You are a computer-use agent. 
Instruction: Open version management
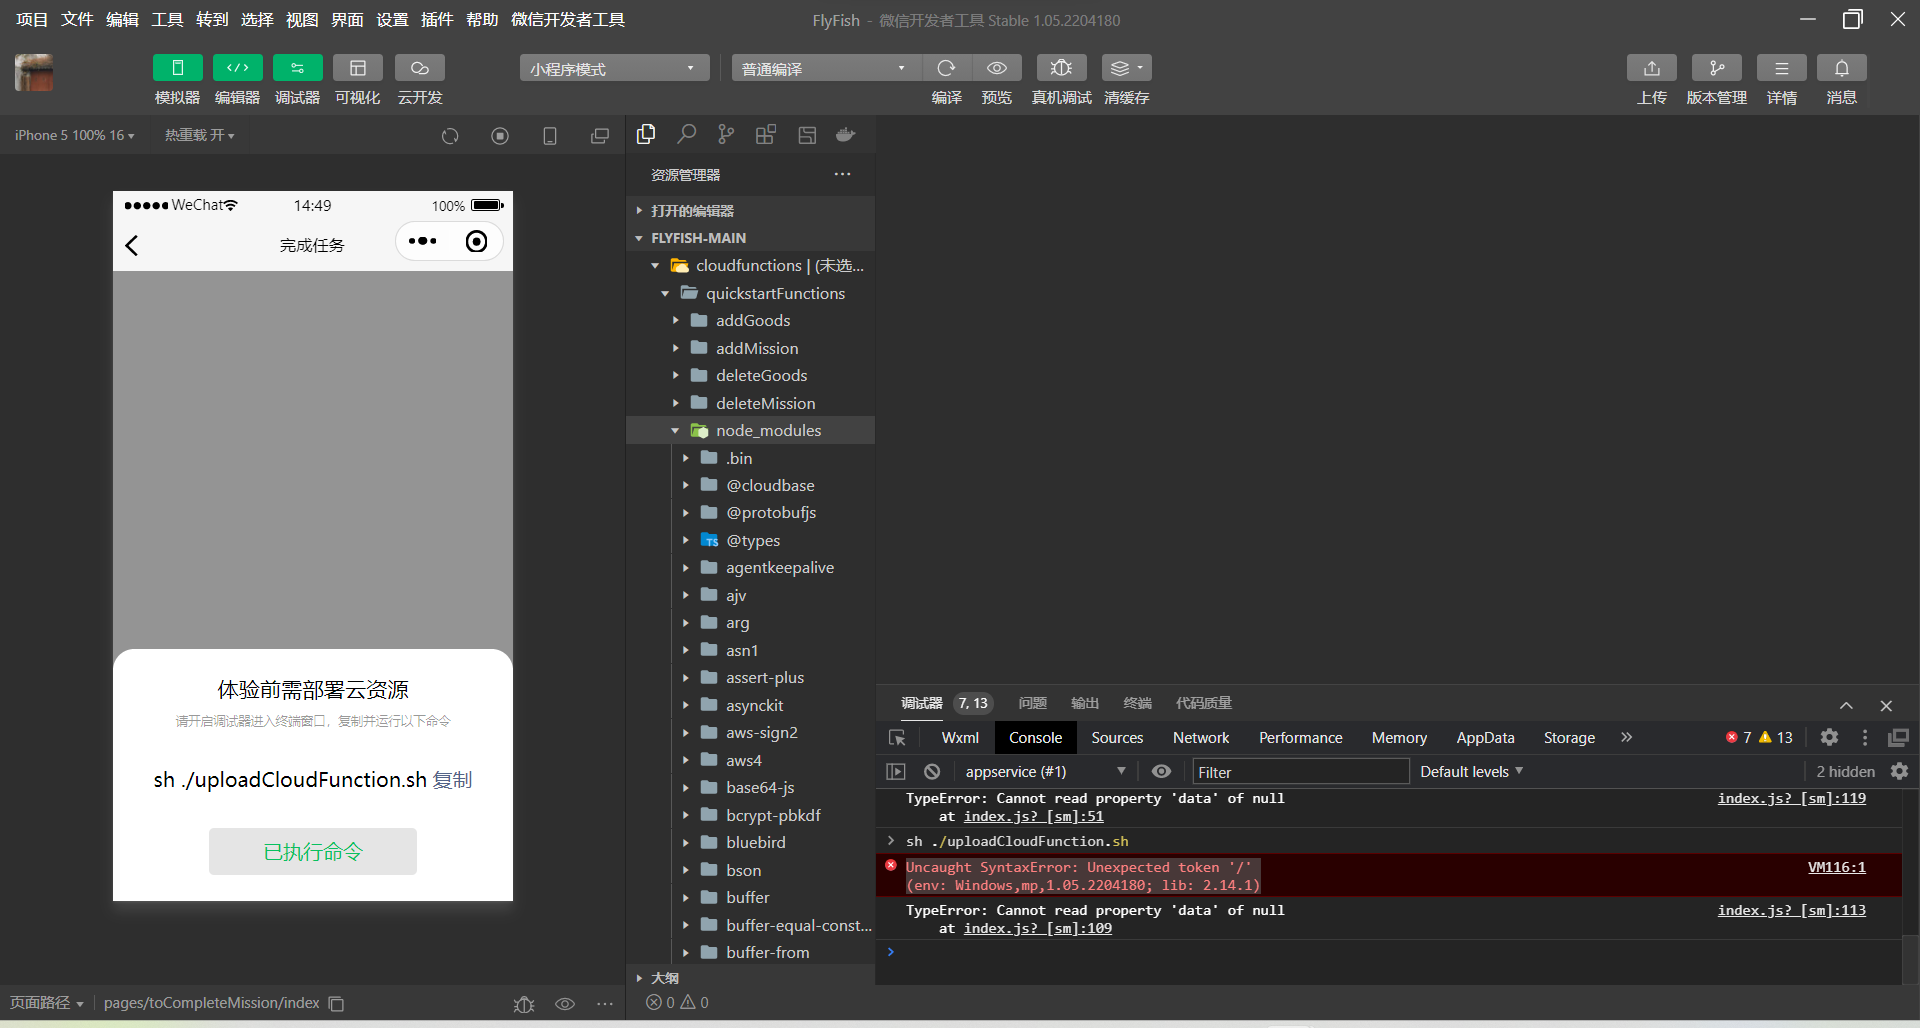pos(1716,68)
